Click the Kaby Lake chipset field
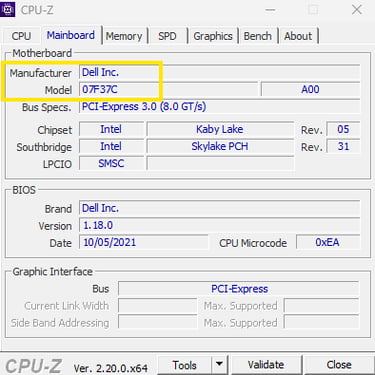Image resolution: width=375 pixels, height=375 pixels. tap(220, 129)
